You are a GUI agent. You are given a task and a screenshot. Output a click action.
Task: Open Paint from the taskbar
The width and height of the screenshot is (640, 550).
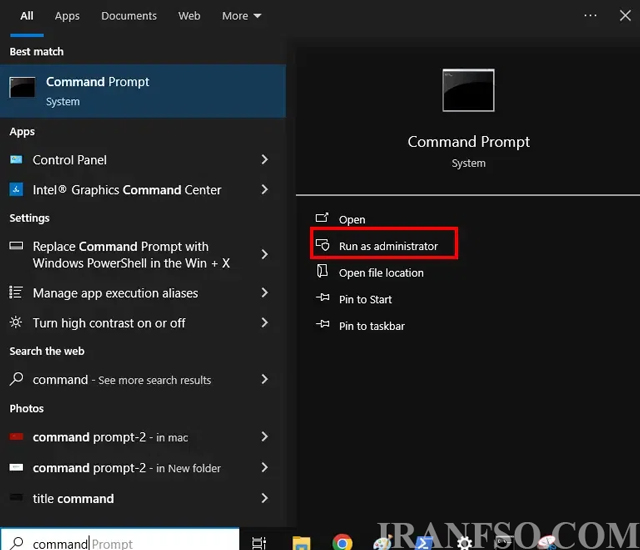[x=382, y=543]
